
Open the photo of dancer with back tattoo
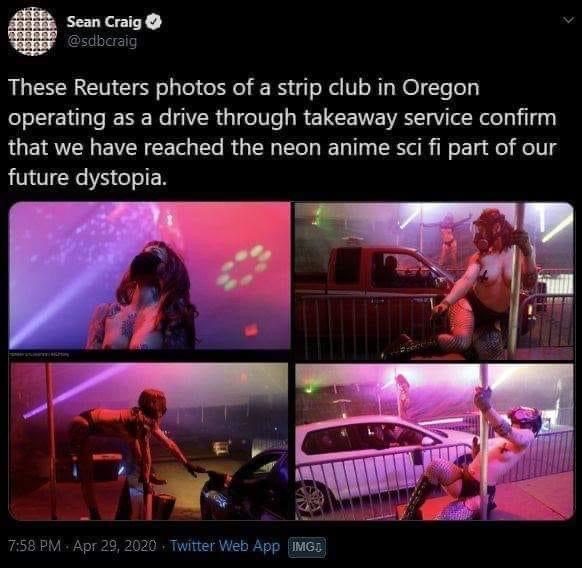click(150, 275)
